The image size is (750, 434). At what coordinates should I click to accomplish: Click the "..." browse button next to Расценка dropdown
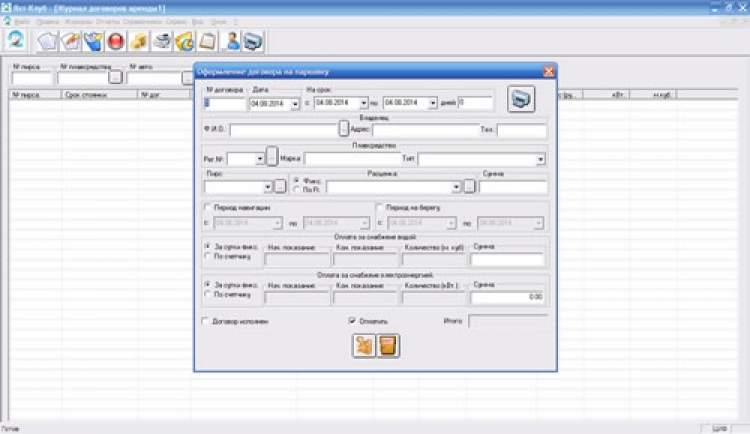click(470, 186)
